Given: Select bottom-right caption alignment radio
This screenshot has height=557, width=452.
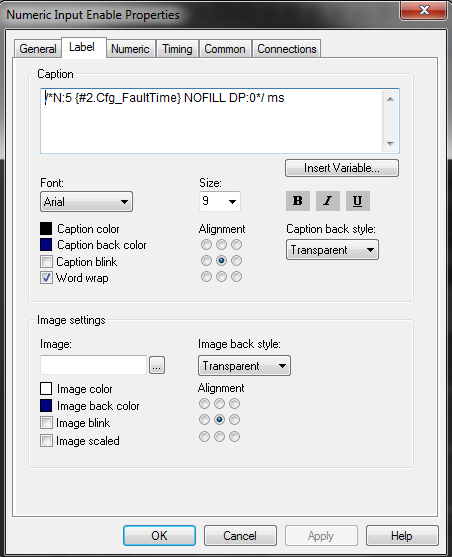Looking at the screenshot, I should (x=236, y=276).
